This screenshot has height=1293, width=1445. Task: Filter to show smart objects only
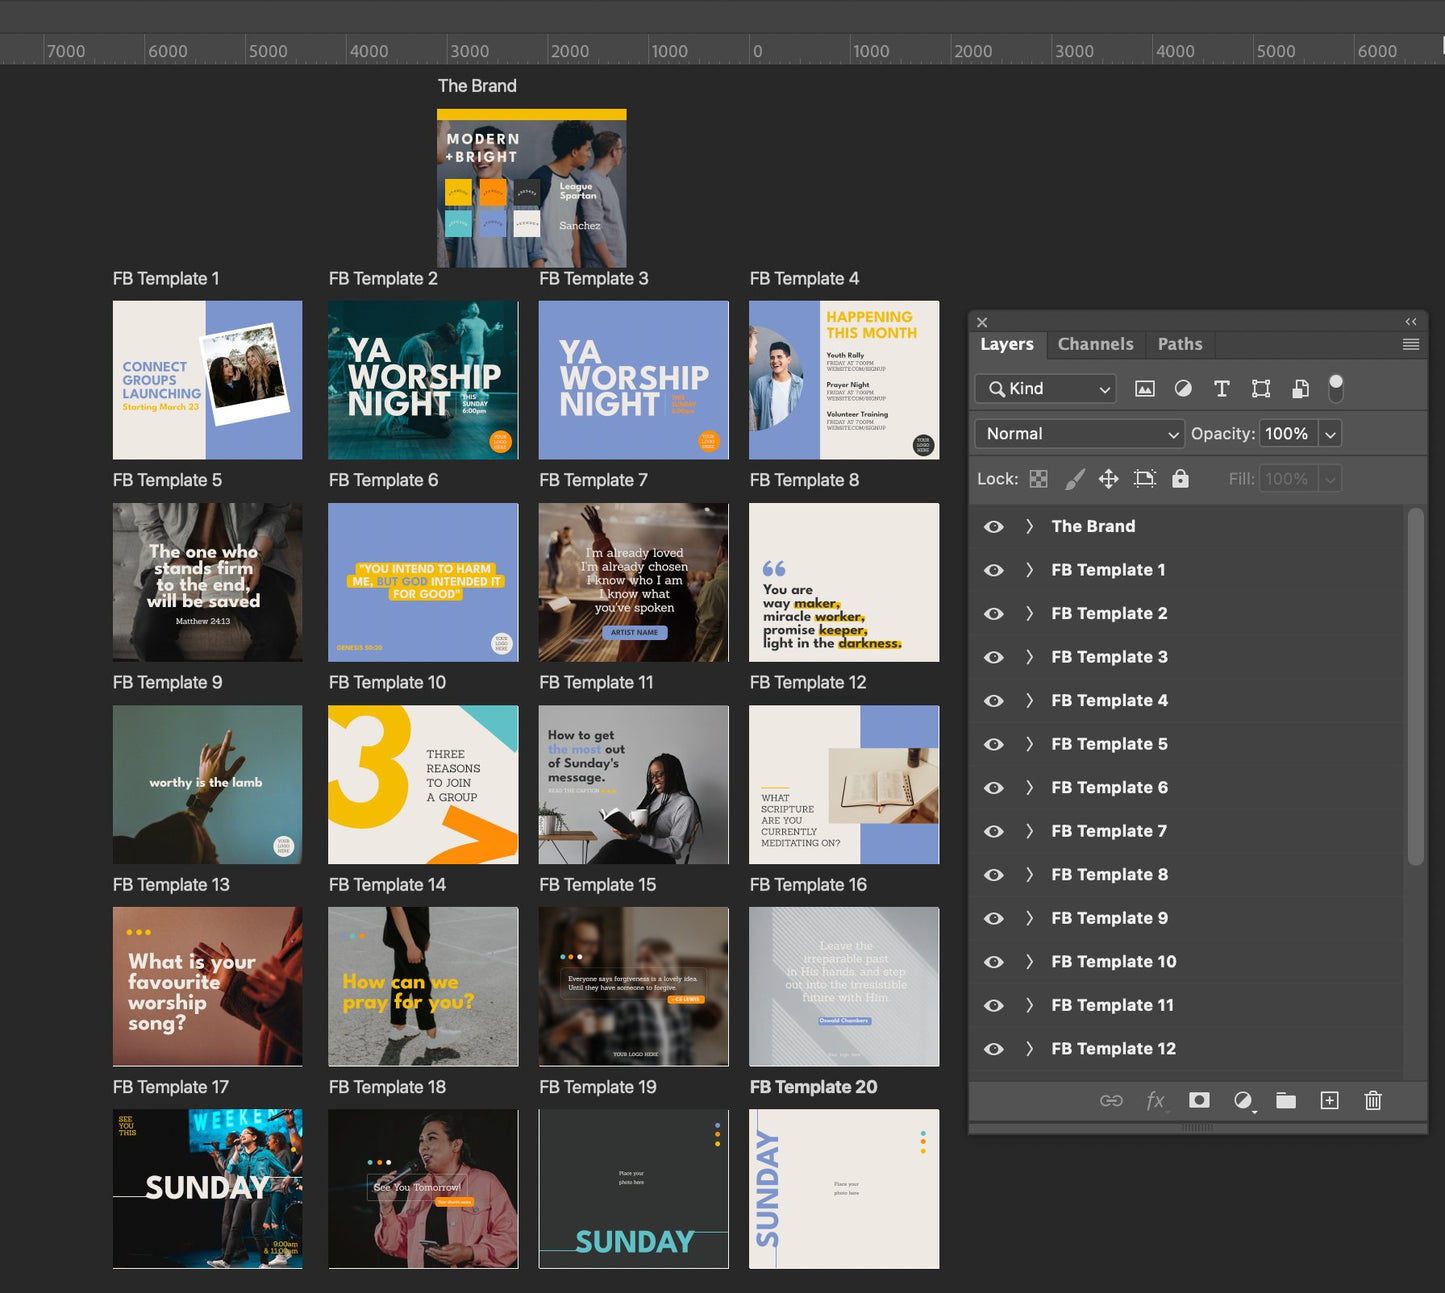point(1299,388)
